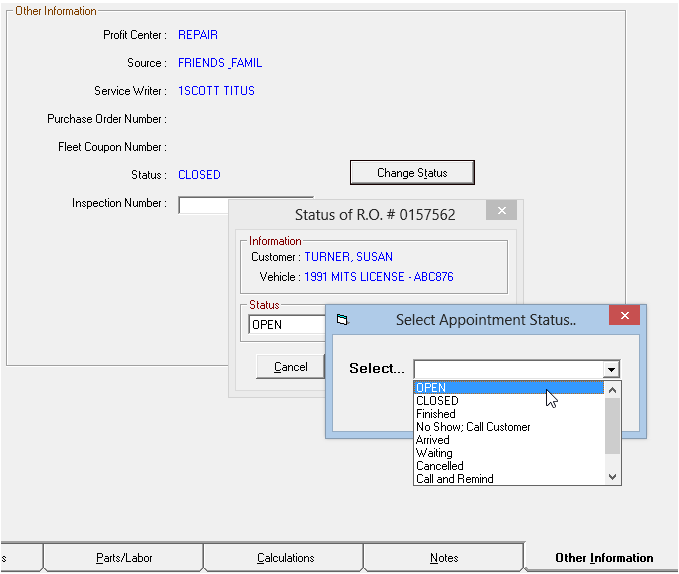Expand the Select combo box arrow
Screen dimensions: 679x574
(x=611, y=369)
